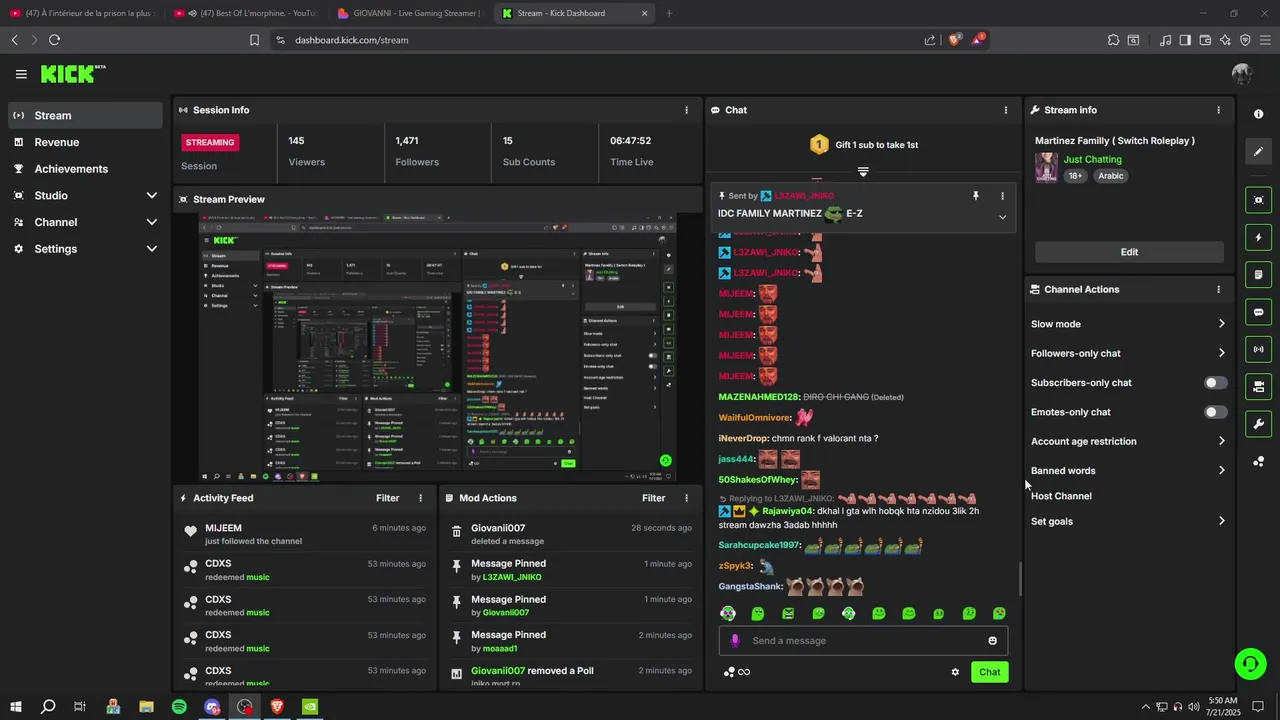The height and width of the screenshot is (720, 1280).
Task: Click the pencil edit icon in right toolbar
Action: [1259, 152]
